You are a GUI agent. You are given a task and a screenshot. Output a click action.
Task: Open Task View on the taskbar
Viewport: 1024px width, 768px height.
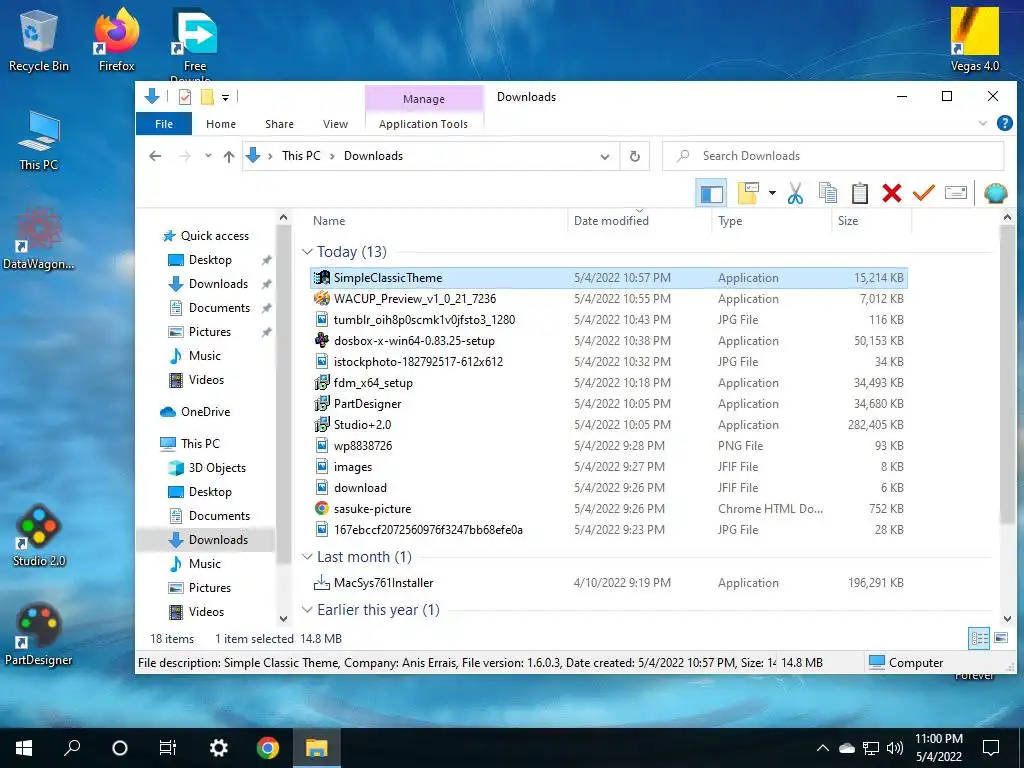[168, 748]
